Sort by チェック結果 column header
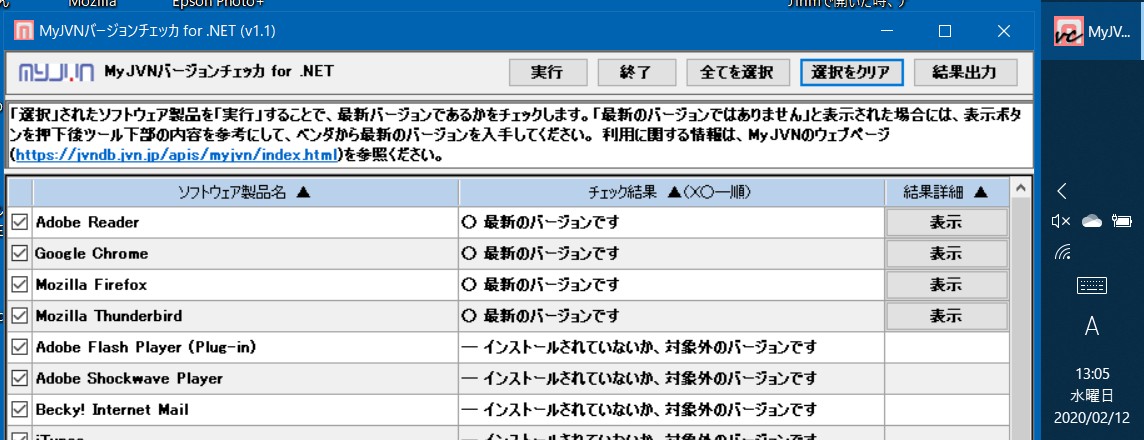This screenshot has height=440, width=1144. click(672, 193)
